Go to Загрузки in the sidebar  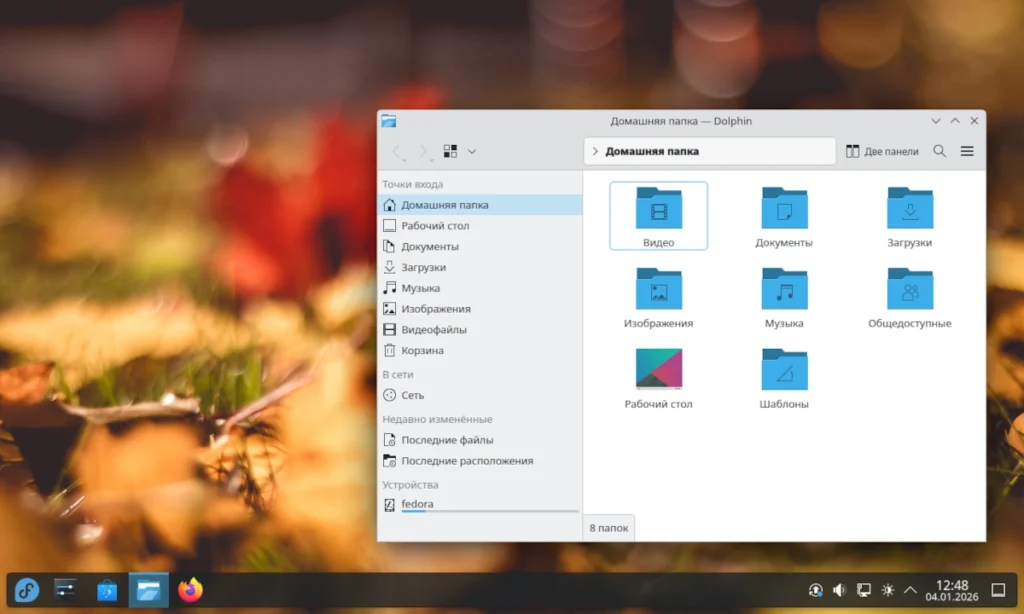click(480, 268)
